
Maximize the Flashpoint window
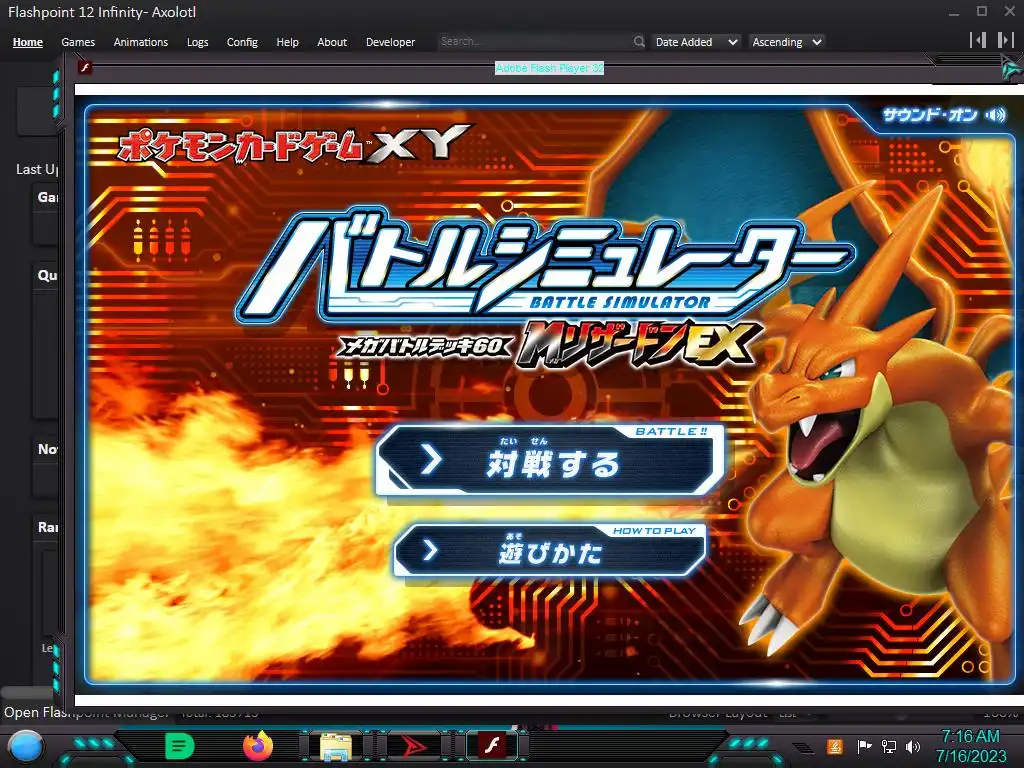982,11
